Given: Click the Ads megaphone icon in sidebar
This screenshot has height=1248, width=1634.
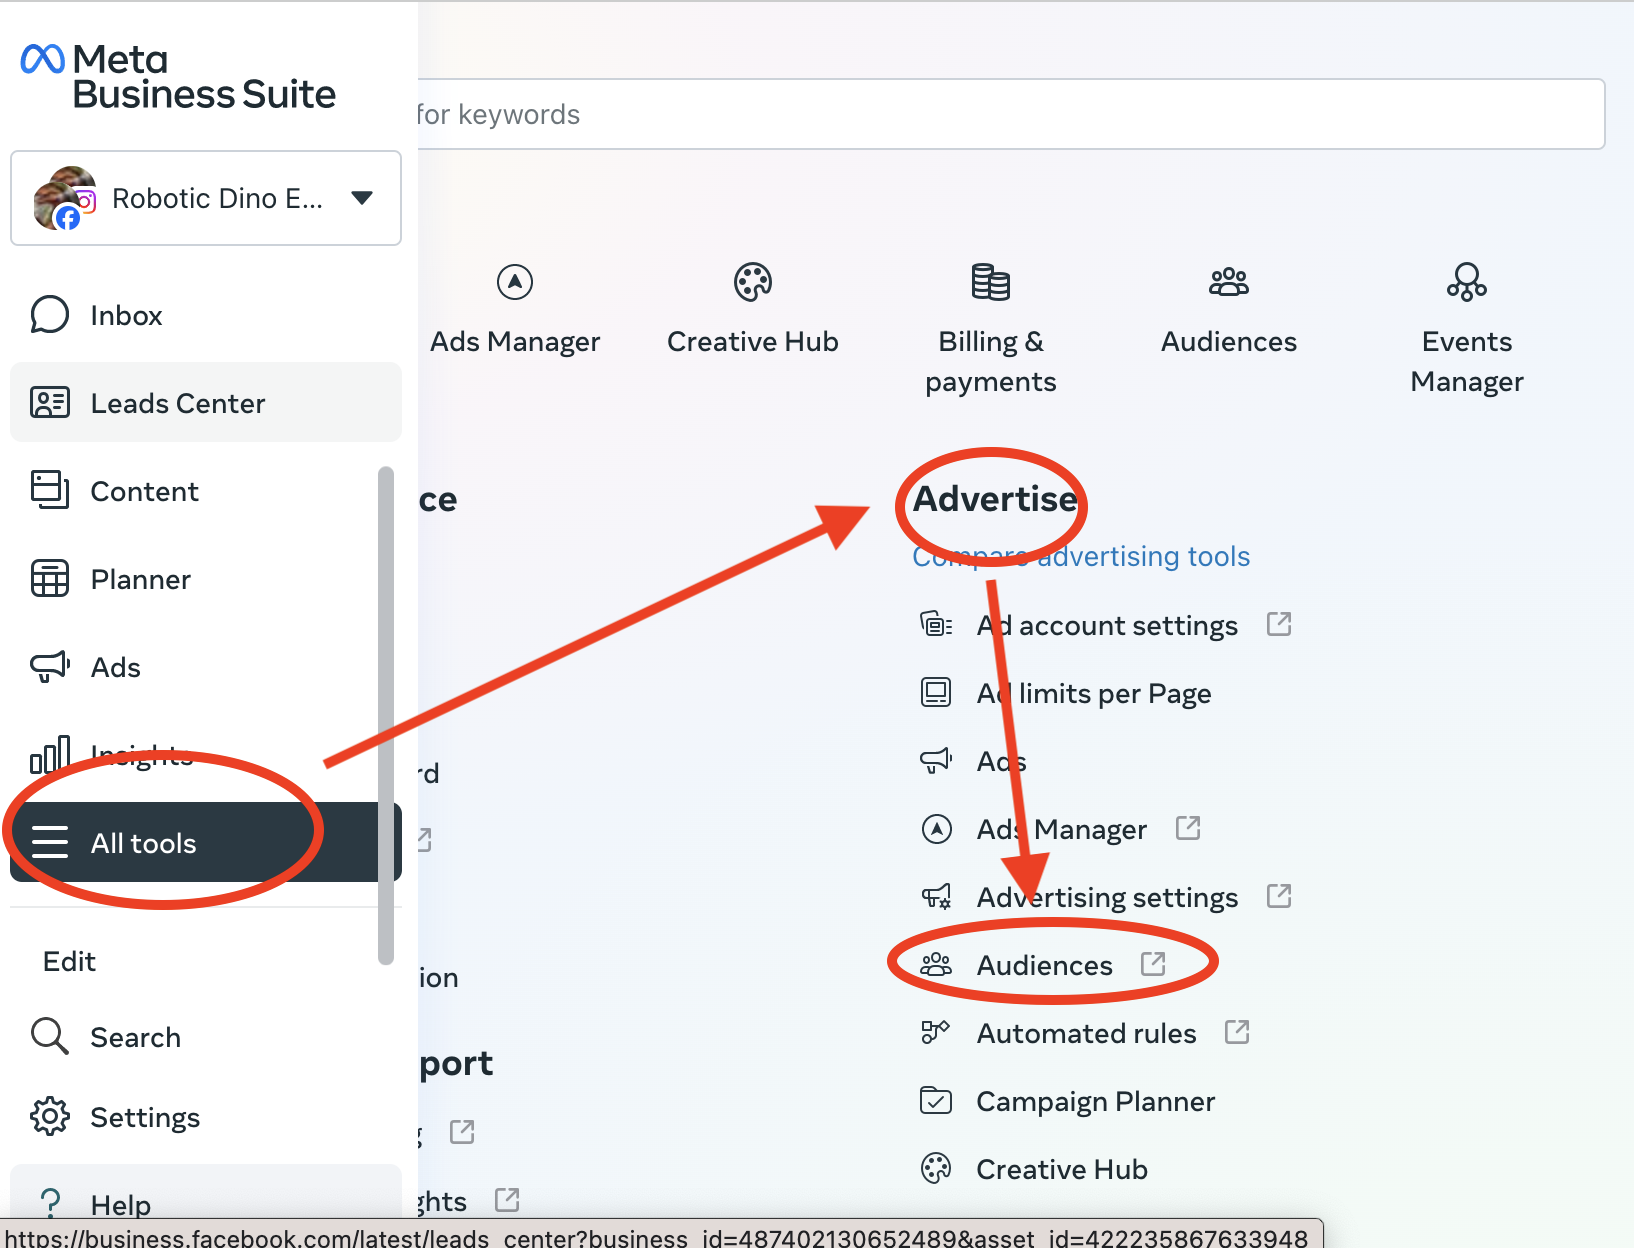Looking at the screenshot, I should (x=50, y=667).
